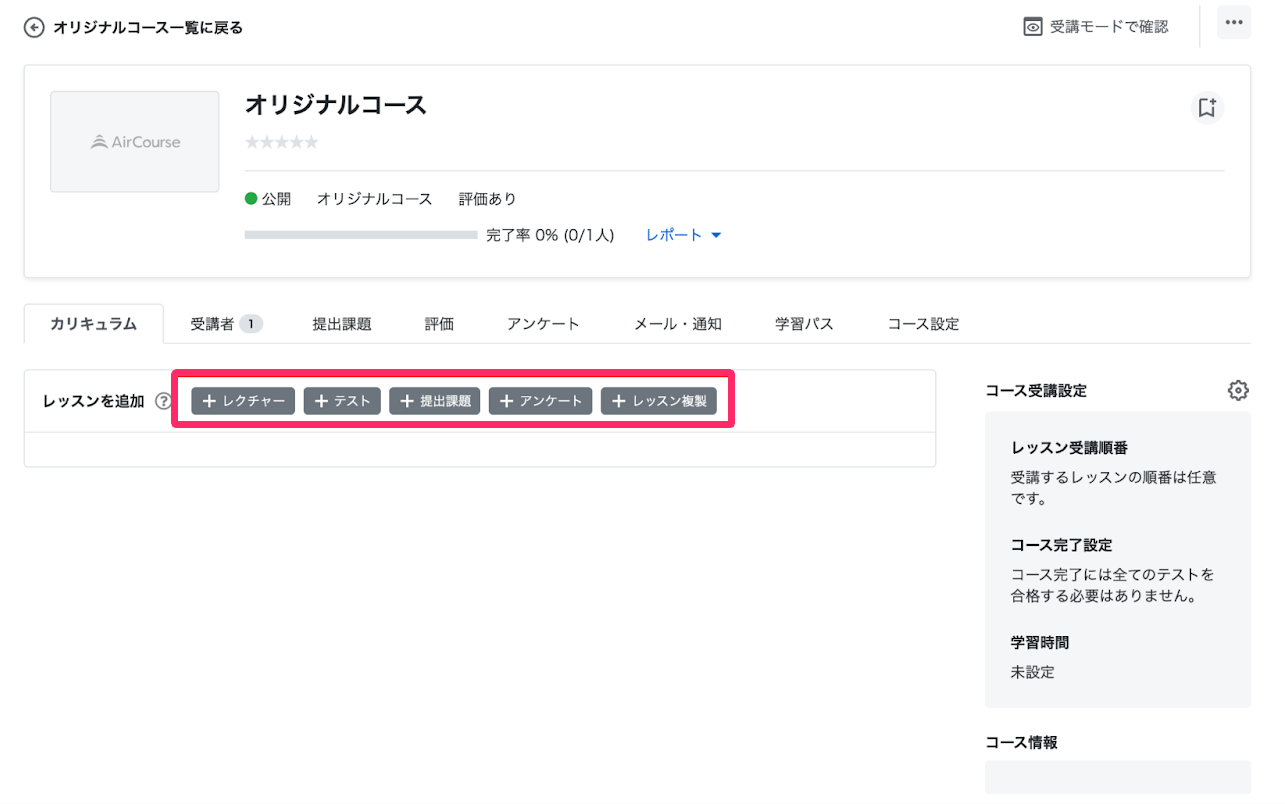1285x804 pixels.
Task: Click the help question-mark icon
Action: tap(164, 401)
